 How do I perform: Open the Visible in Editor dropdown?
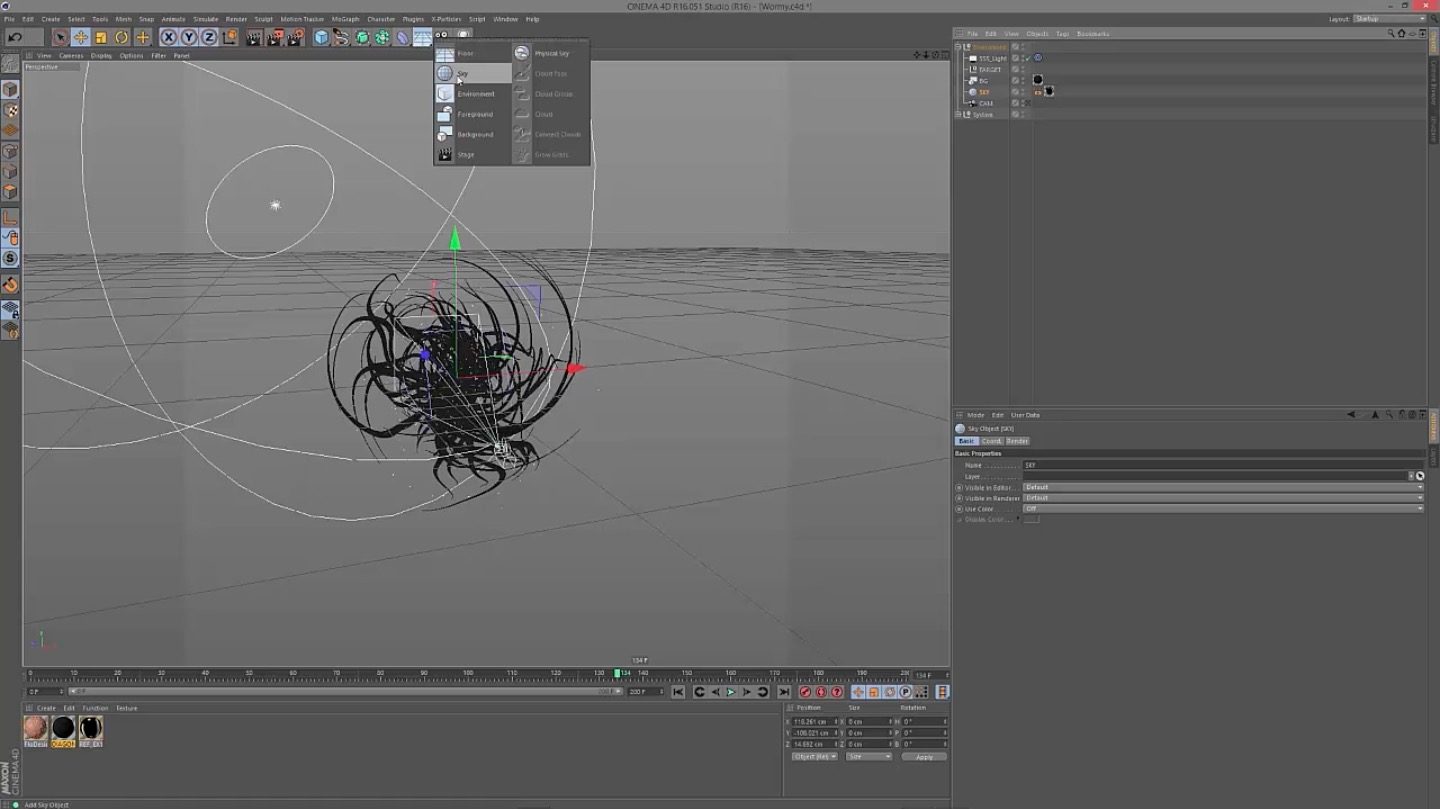[x=1222, y=487]
